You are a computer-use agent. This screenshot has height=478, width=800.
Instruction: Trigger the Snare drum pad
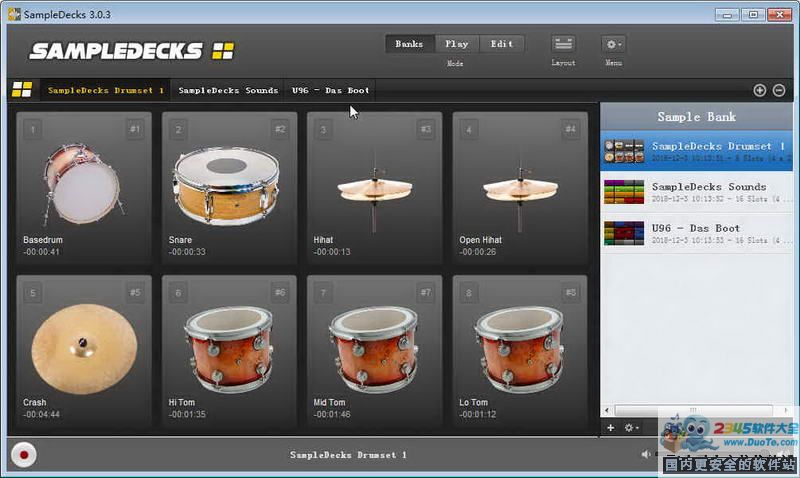(229, 187)
